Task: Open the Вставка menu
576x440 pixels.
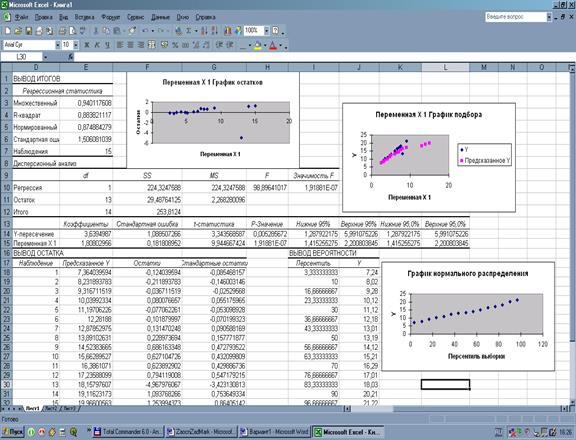Action: click(x=84, y=17)
